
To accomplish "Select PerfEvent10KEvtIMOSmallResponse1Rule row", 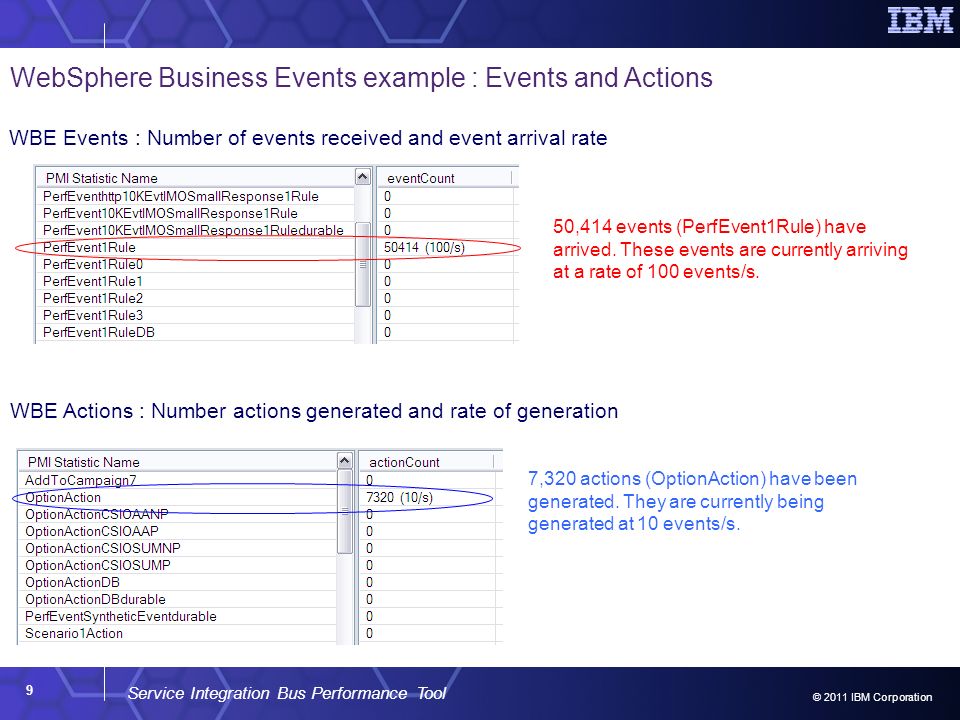I will coord(277,214).
